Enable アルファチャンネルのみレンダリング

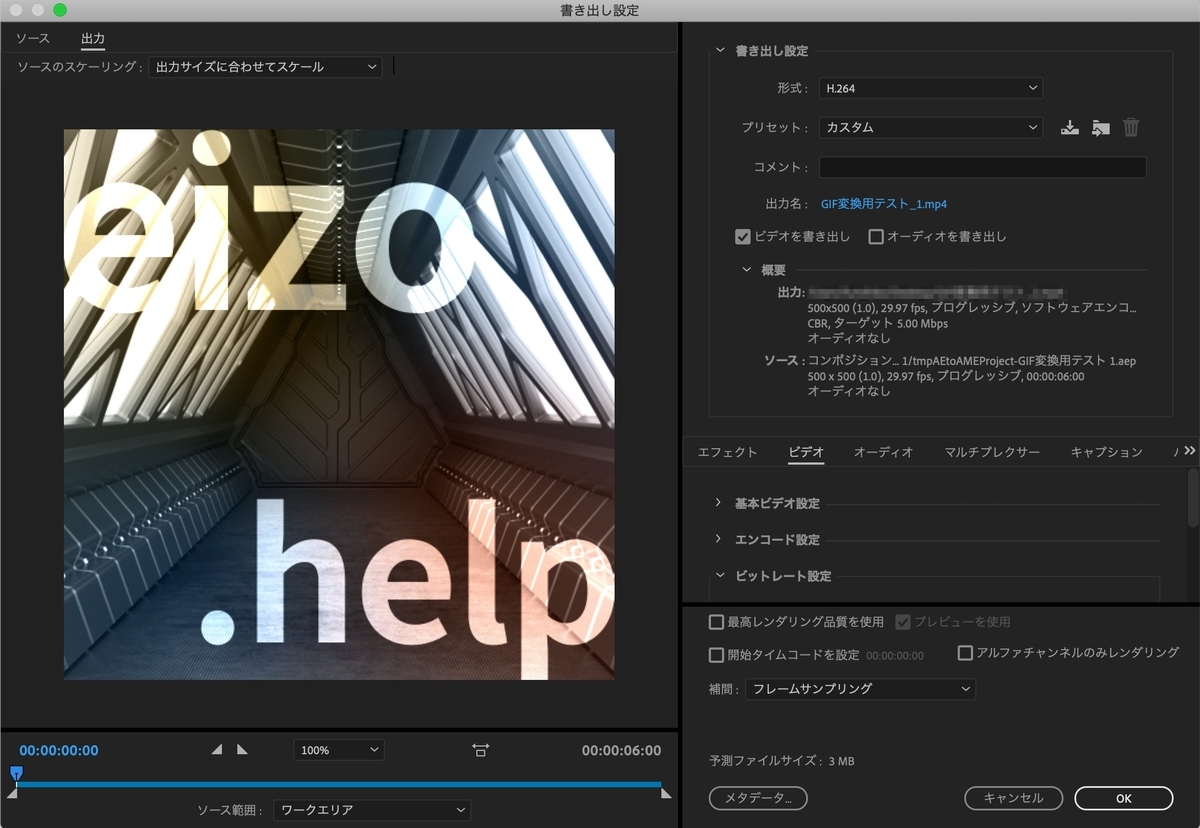pos(966,653)
